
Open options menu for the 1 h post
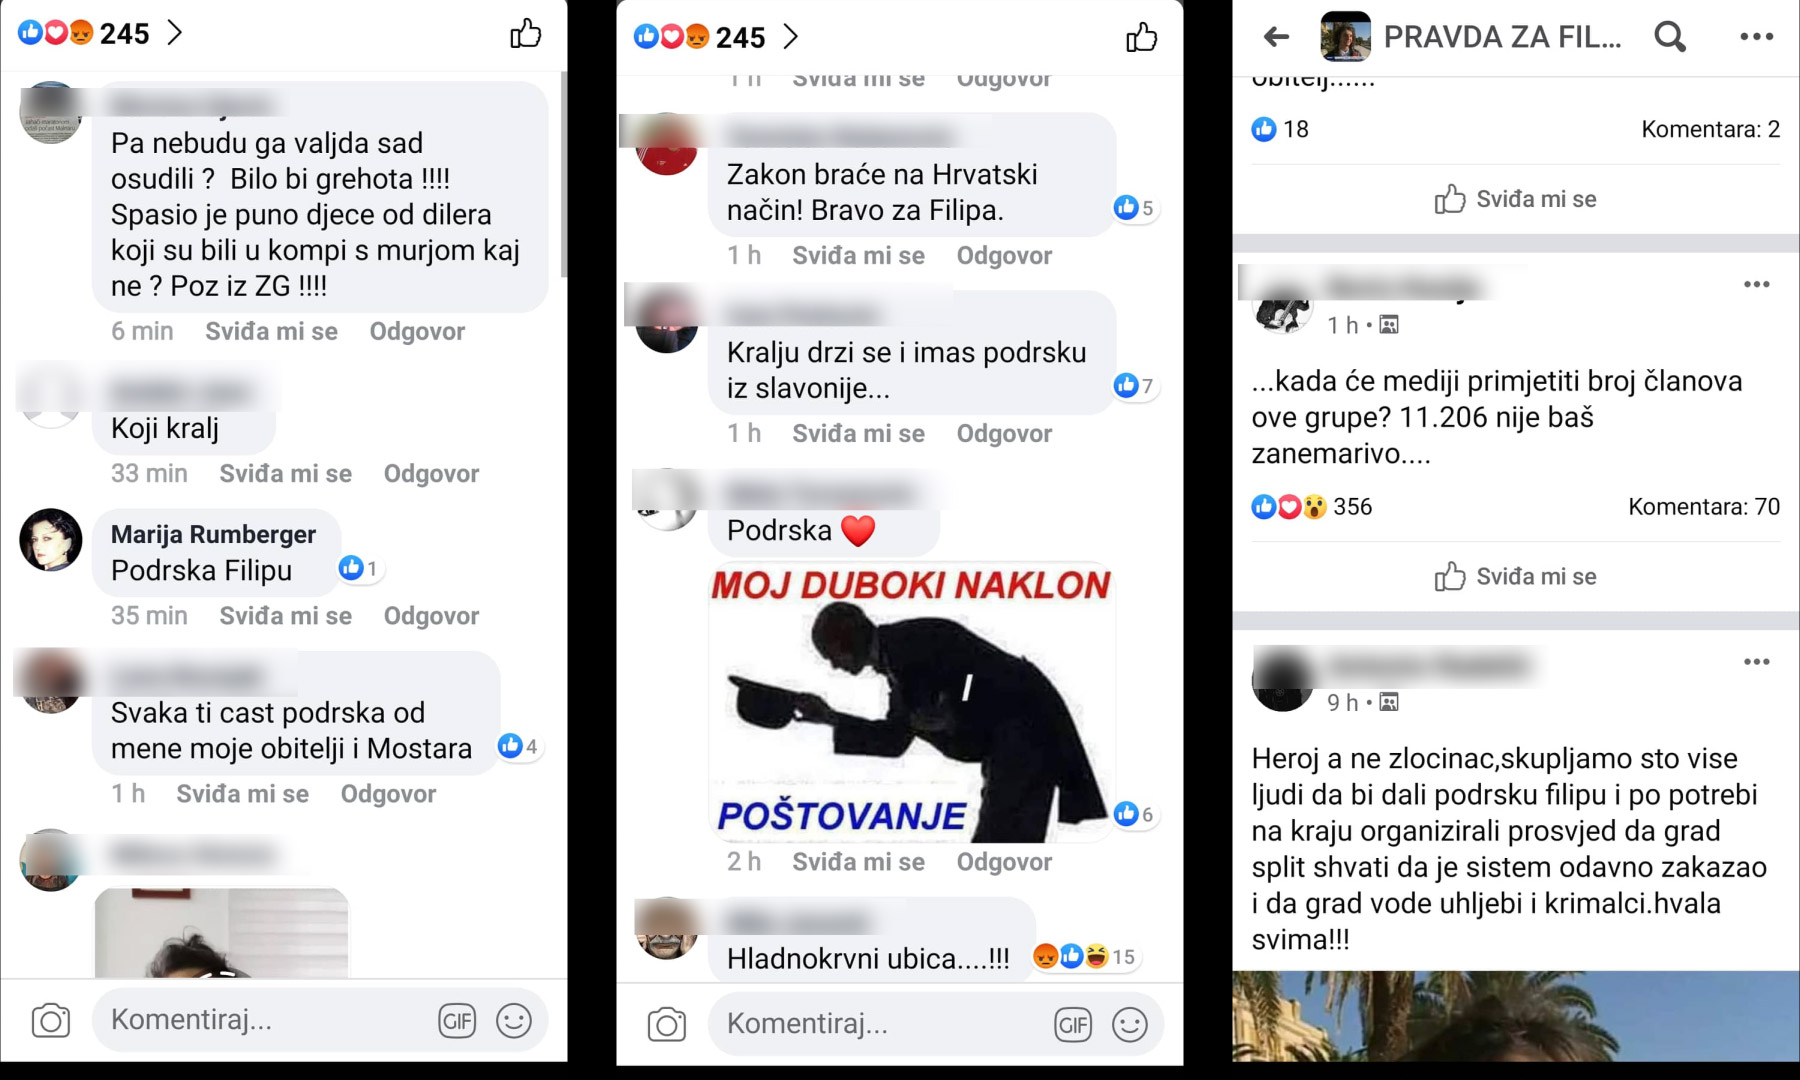tap(1757, 285)
